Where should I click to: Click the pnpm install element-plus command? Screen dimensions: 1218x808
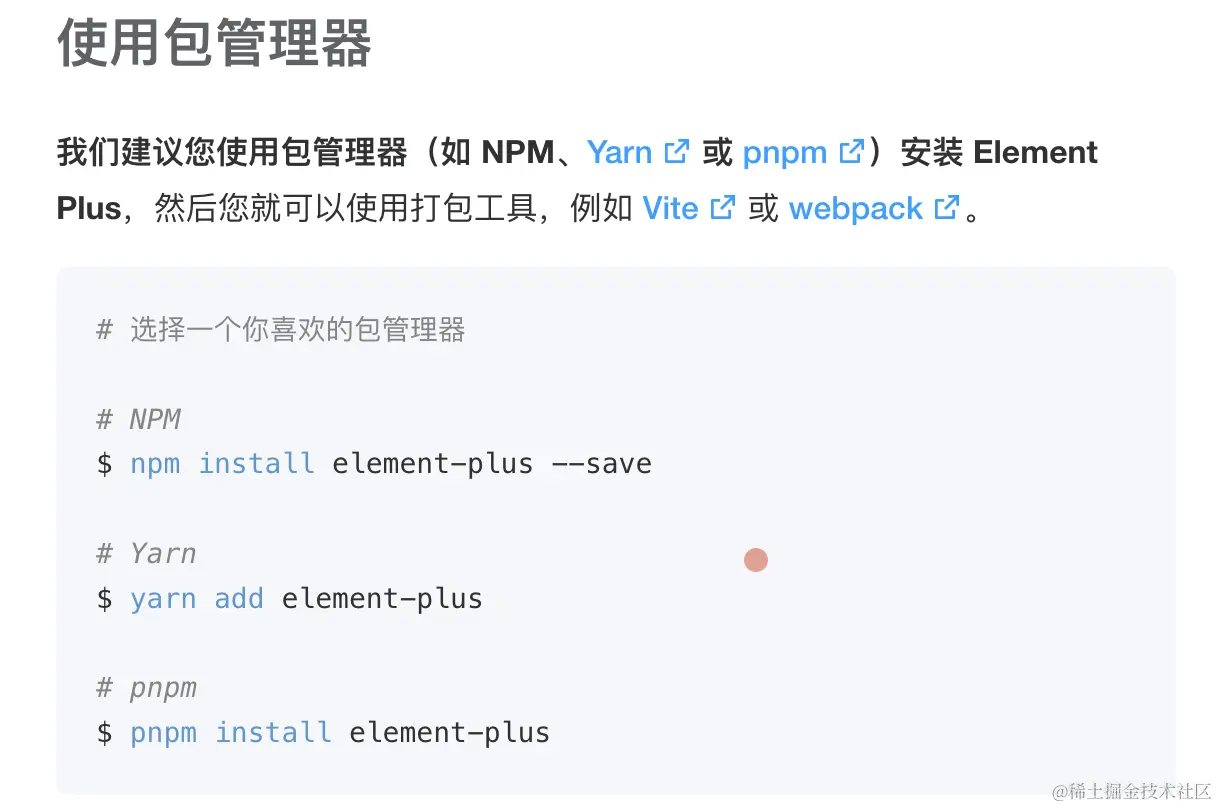pos(323,733)
